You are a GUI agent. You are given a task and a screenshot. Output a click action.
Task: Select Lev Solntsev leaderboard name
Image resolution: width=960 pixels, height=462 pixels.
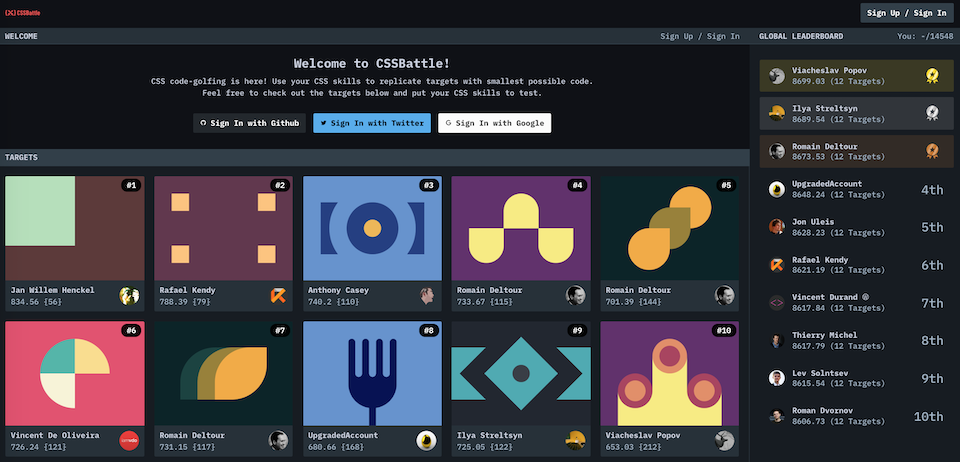(820, 373)
